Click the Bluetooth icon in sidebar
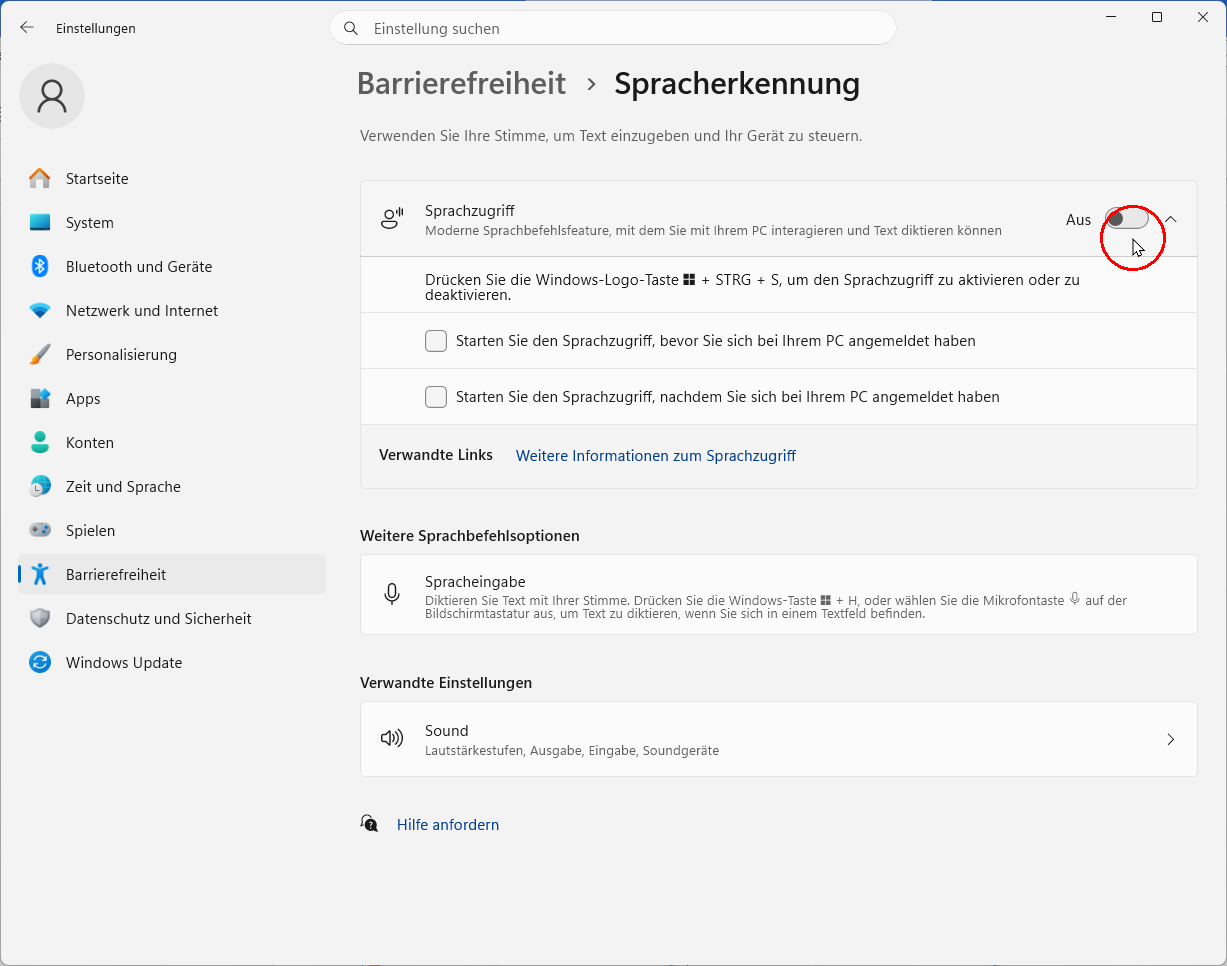Screen dimensions: 1227x966 40,267
